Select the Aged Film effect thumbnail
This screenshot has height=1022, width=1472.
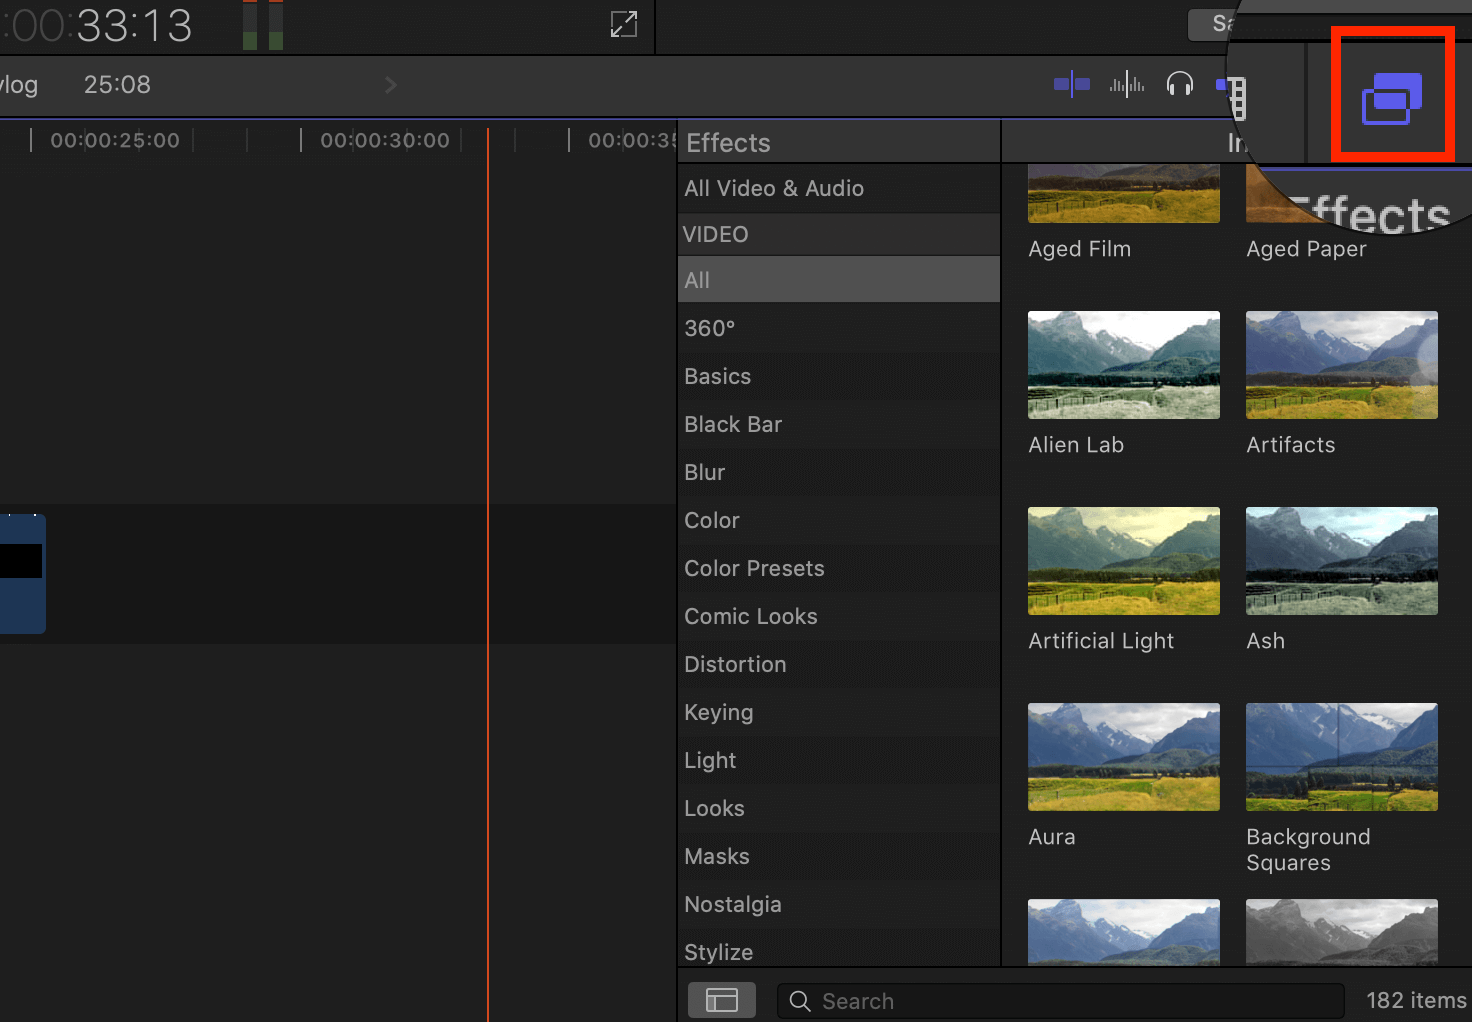[x=1124, y=194]
